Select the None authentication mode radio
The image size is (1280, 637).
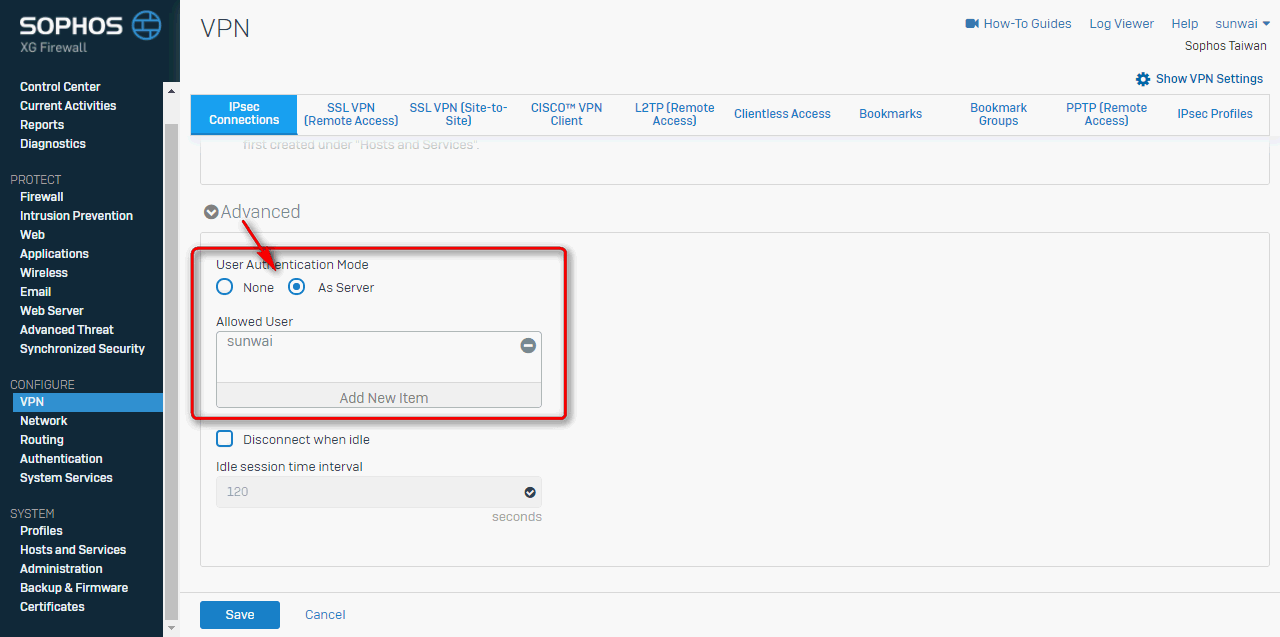coord(225,287)
